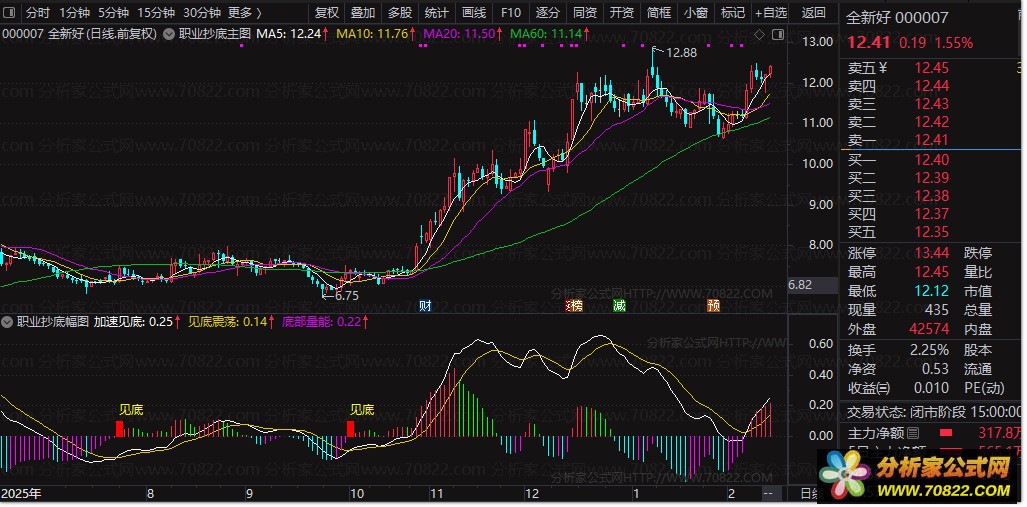The image size is (1027, 507).
Task: Click the ¥ icon beside 卖五
Action: click(882, 67)
